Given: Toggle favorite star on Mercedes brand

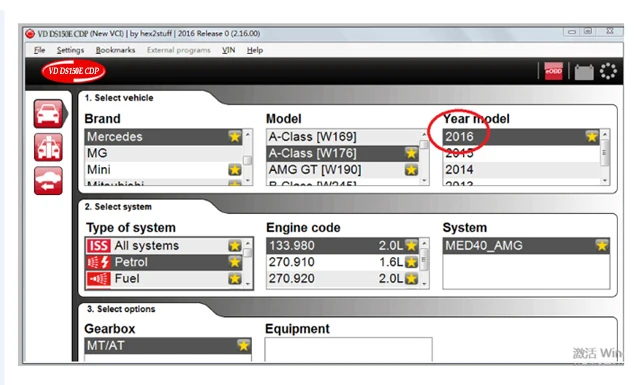Looking at the screenshot, I should click(x=235, y=136).
